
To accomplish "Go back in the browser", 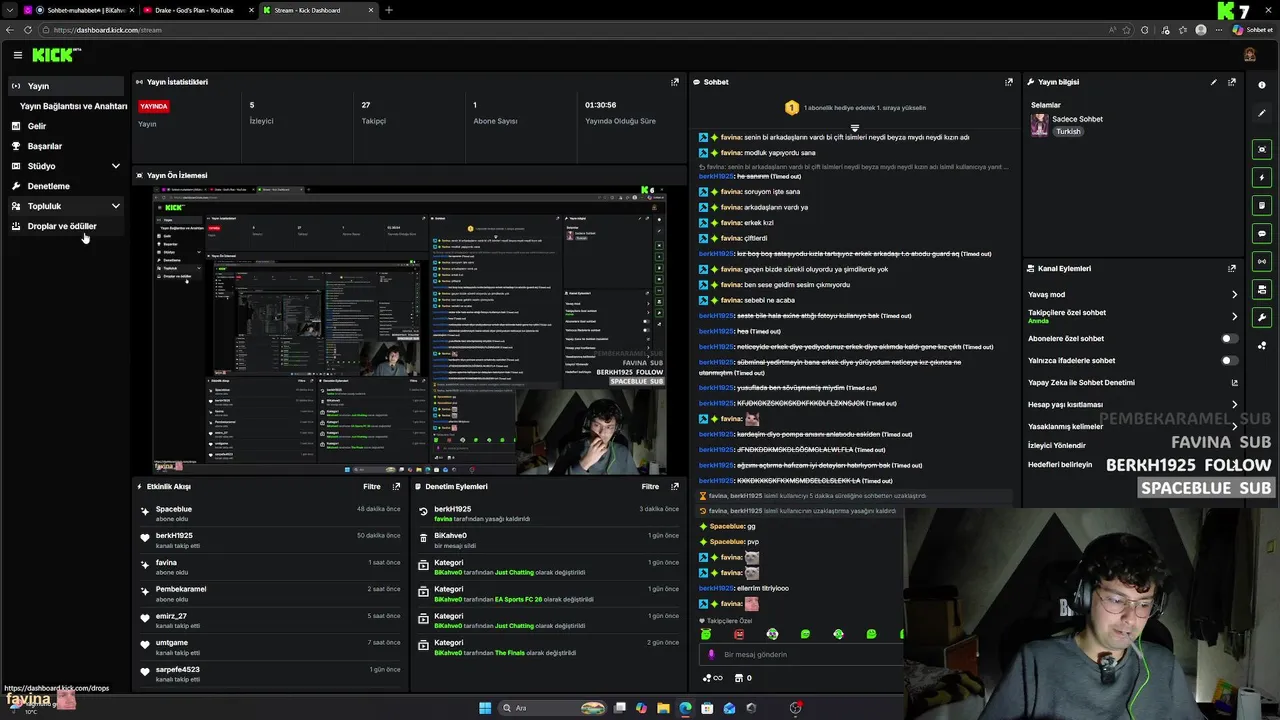I will coord(11,30).
